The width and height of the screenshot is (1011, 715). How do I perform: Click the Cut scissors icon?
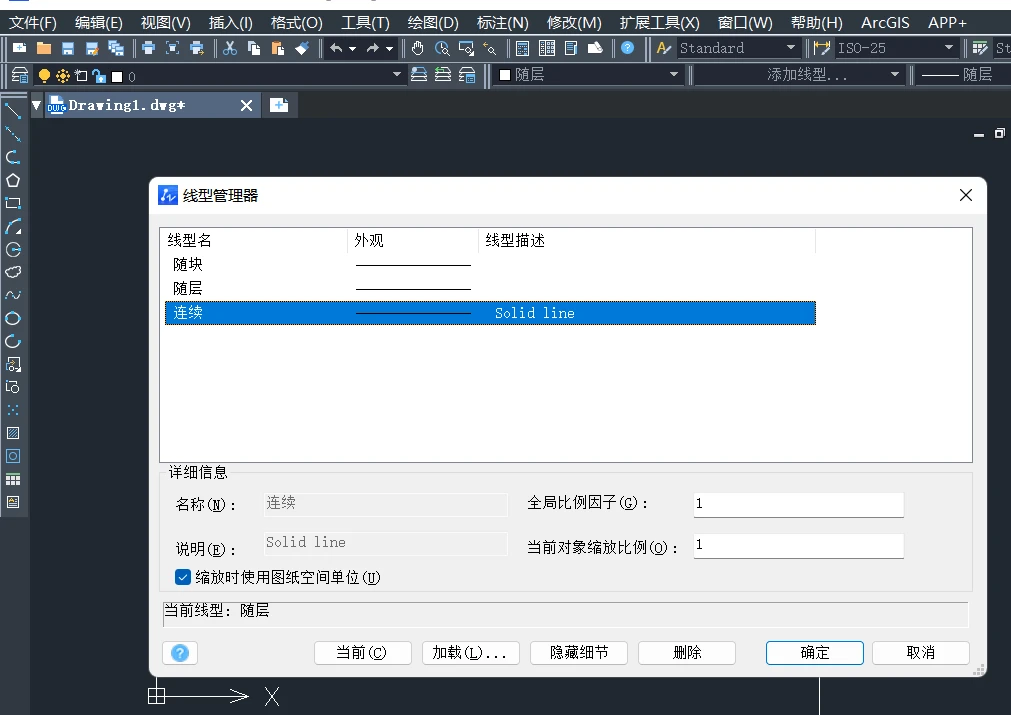click(230, 48)
